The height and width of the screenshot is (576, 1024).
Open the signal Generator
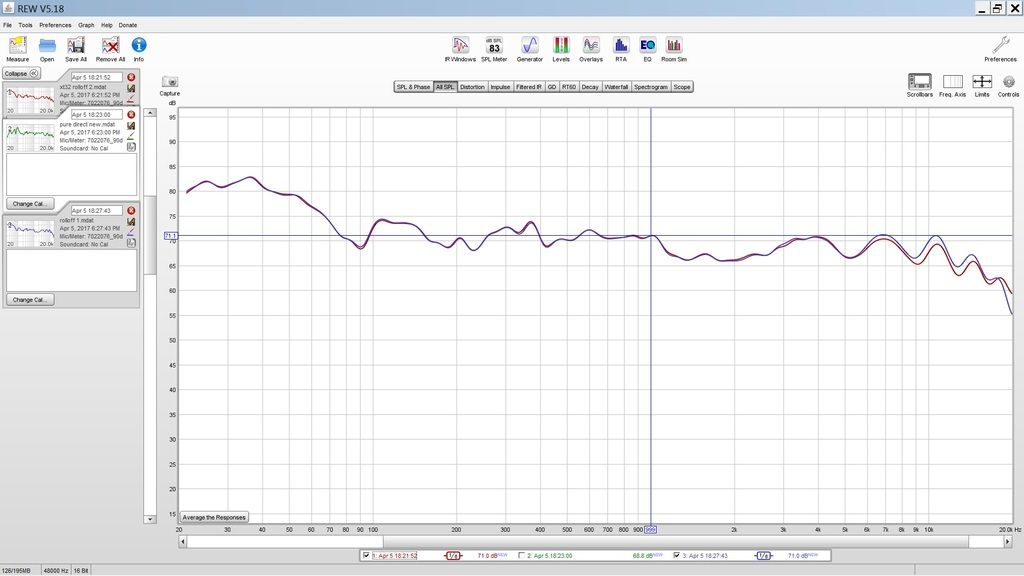(x=530, y=49)
